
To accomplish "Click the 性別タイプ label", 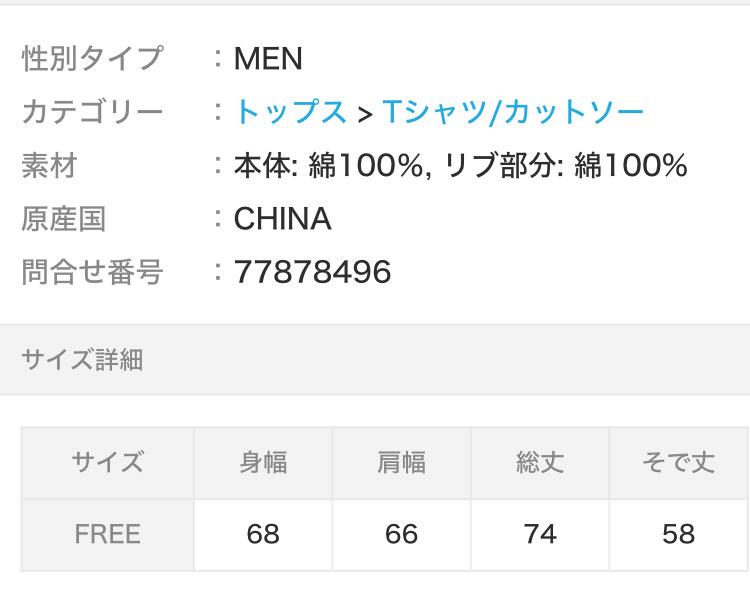I will (93, 58).
